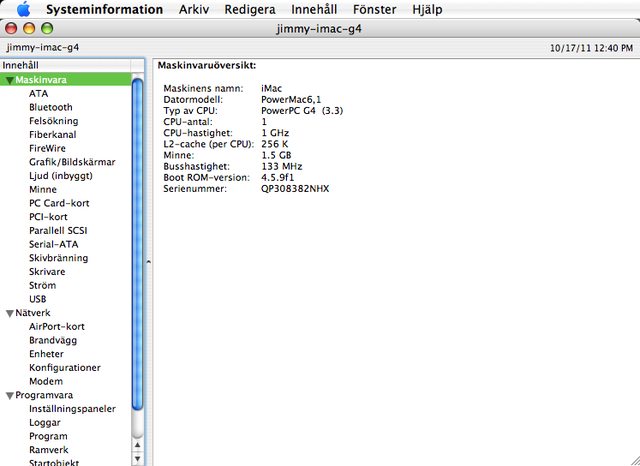
Task: Click the CPU-hastighet value 1 GHz
Action: pos(275,133)
